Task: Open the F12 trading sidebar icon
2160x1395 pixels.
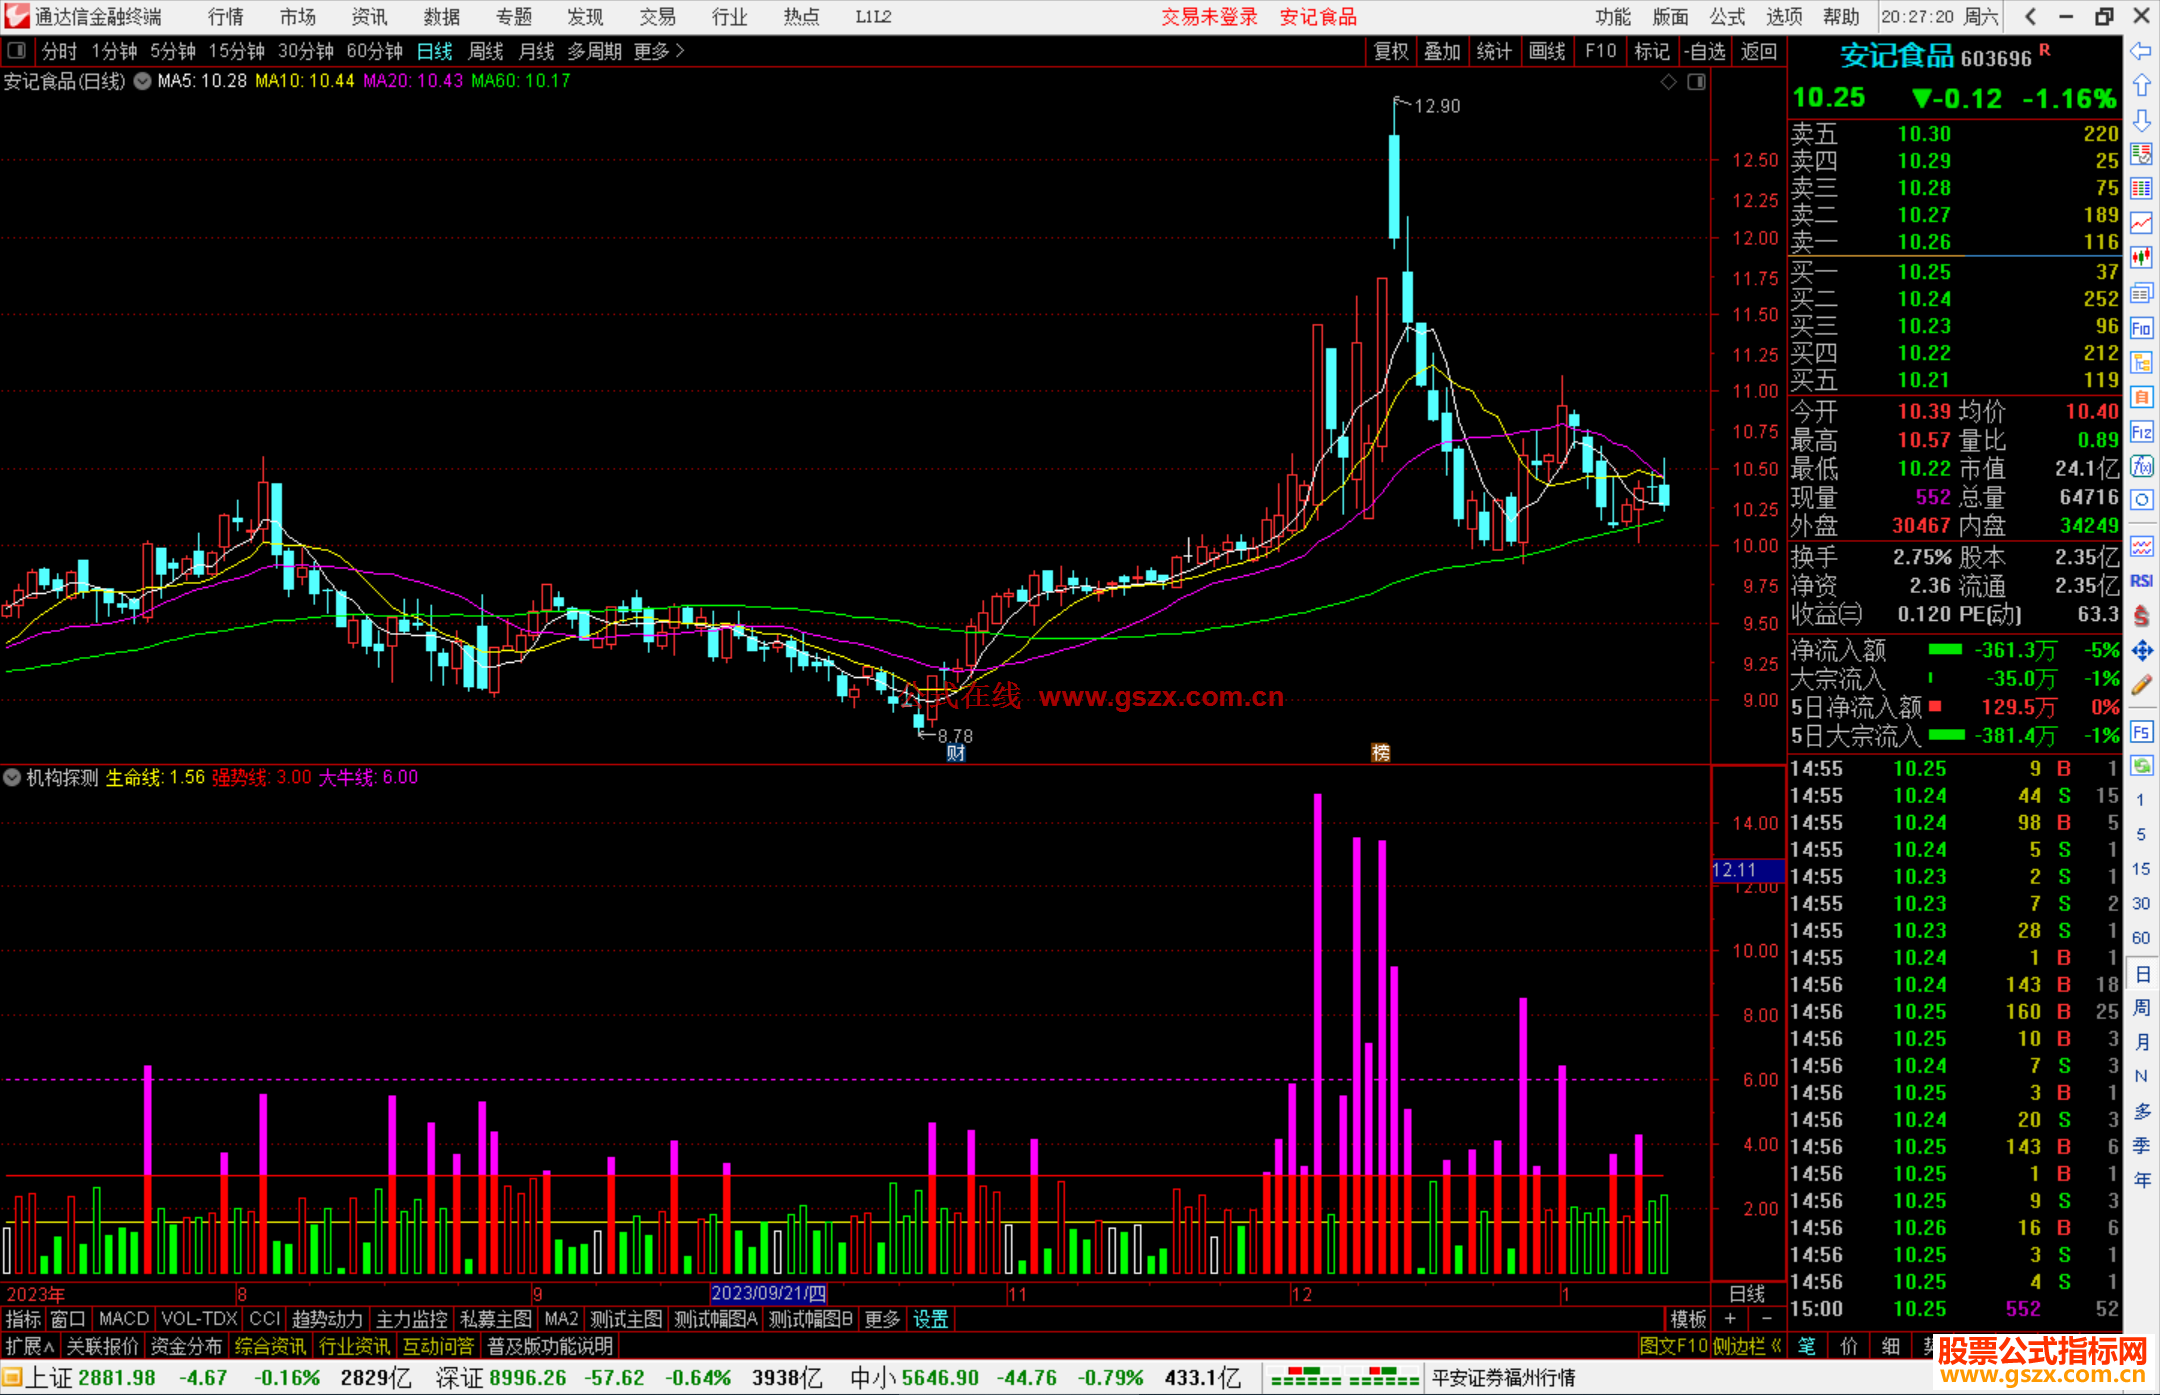Action: click(x=2141, y=432)
